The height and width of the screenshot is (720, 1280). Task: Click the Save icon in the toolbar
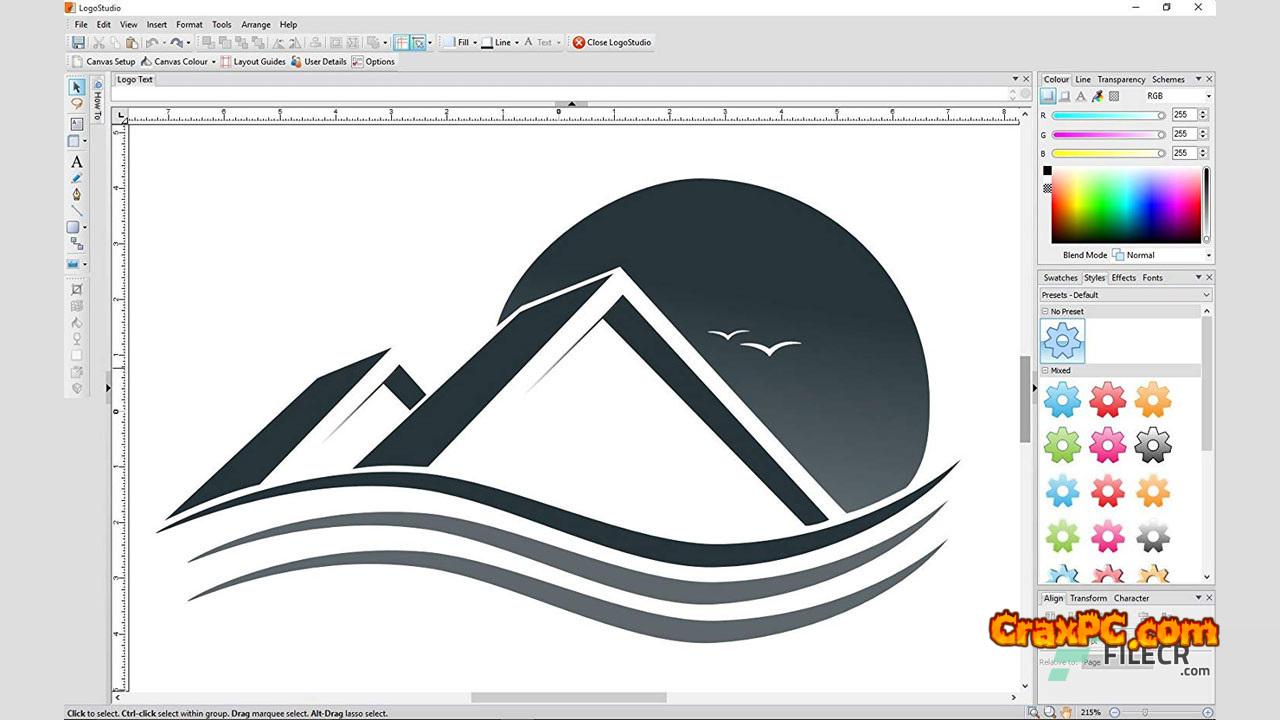[78, 42]
